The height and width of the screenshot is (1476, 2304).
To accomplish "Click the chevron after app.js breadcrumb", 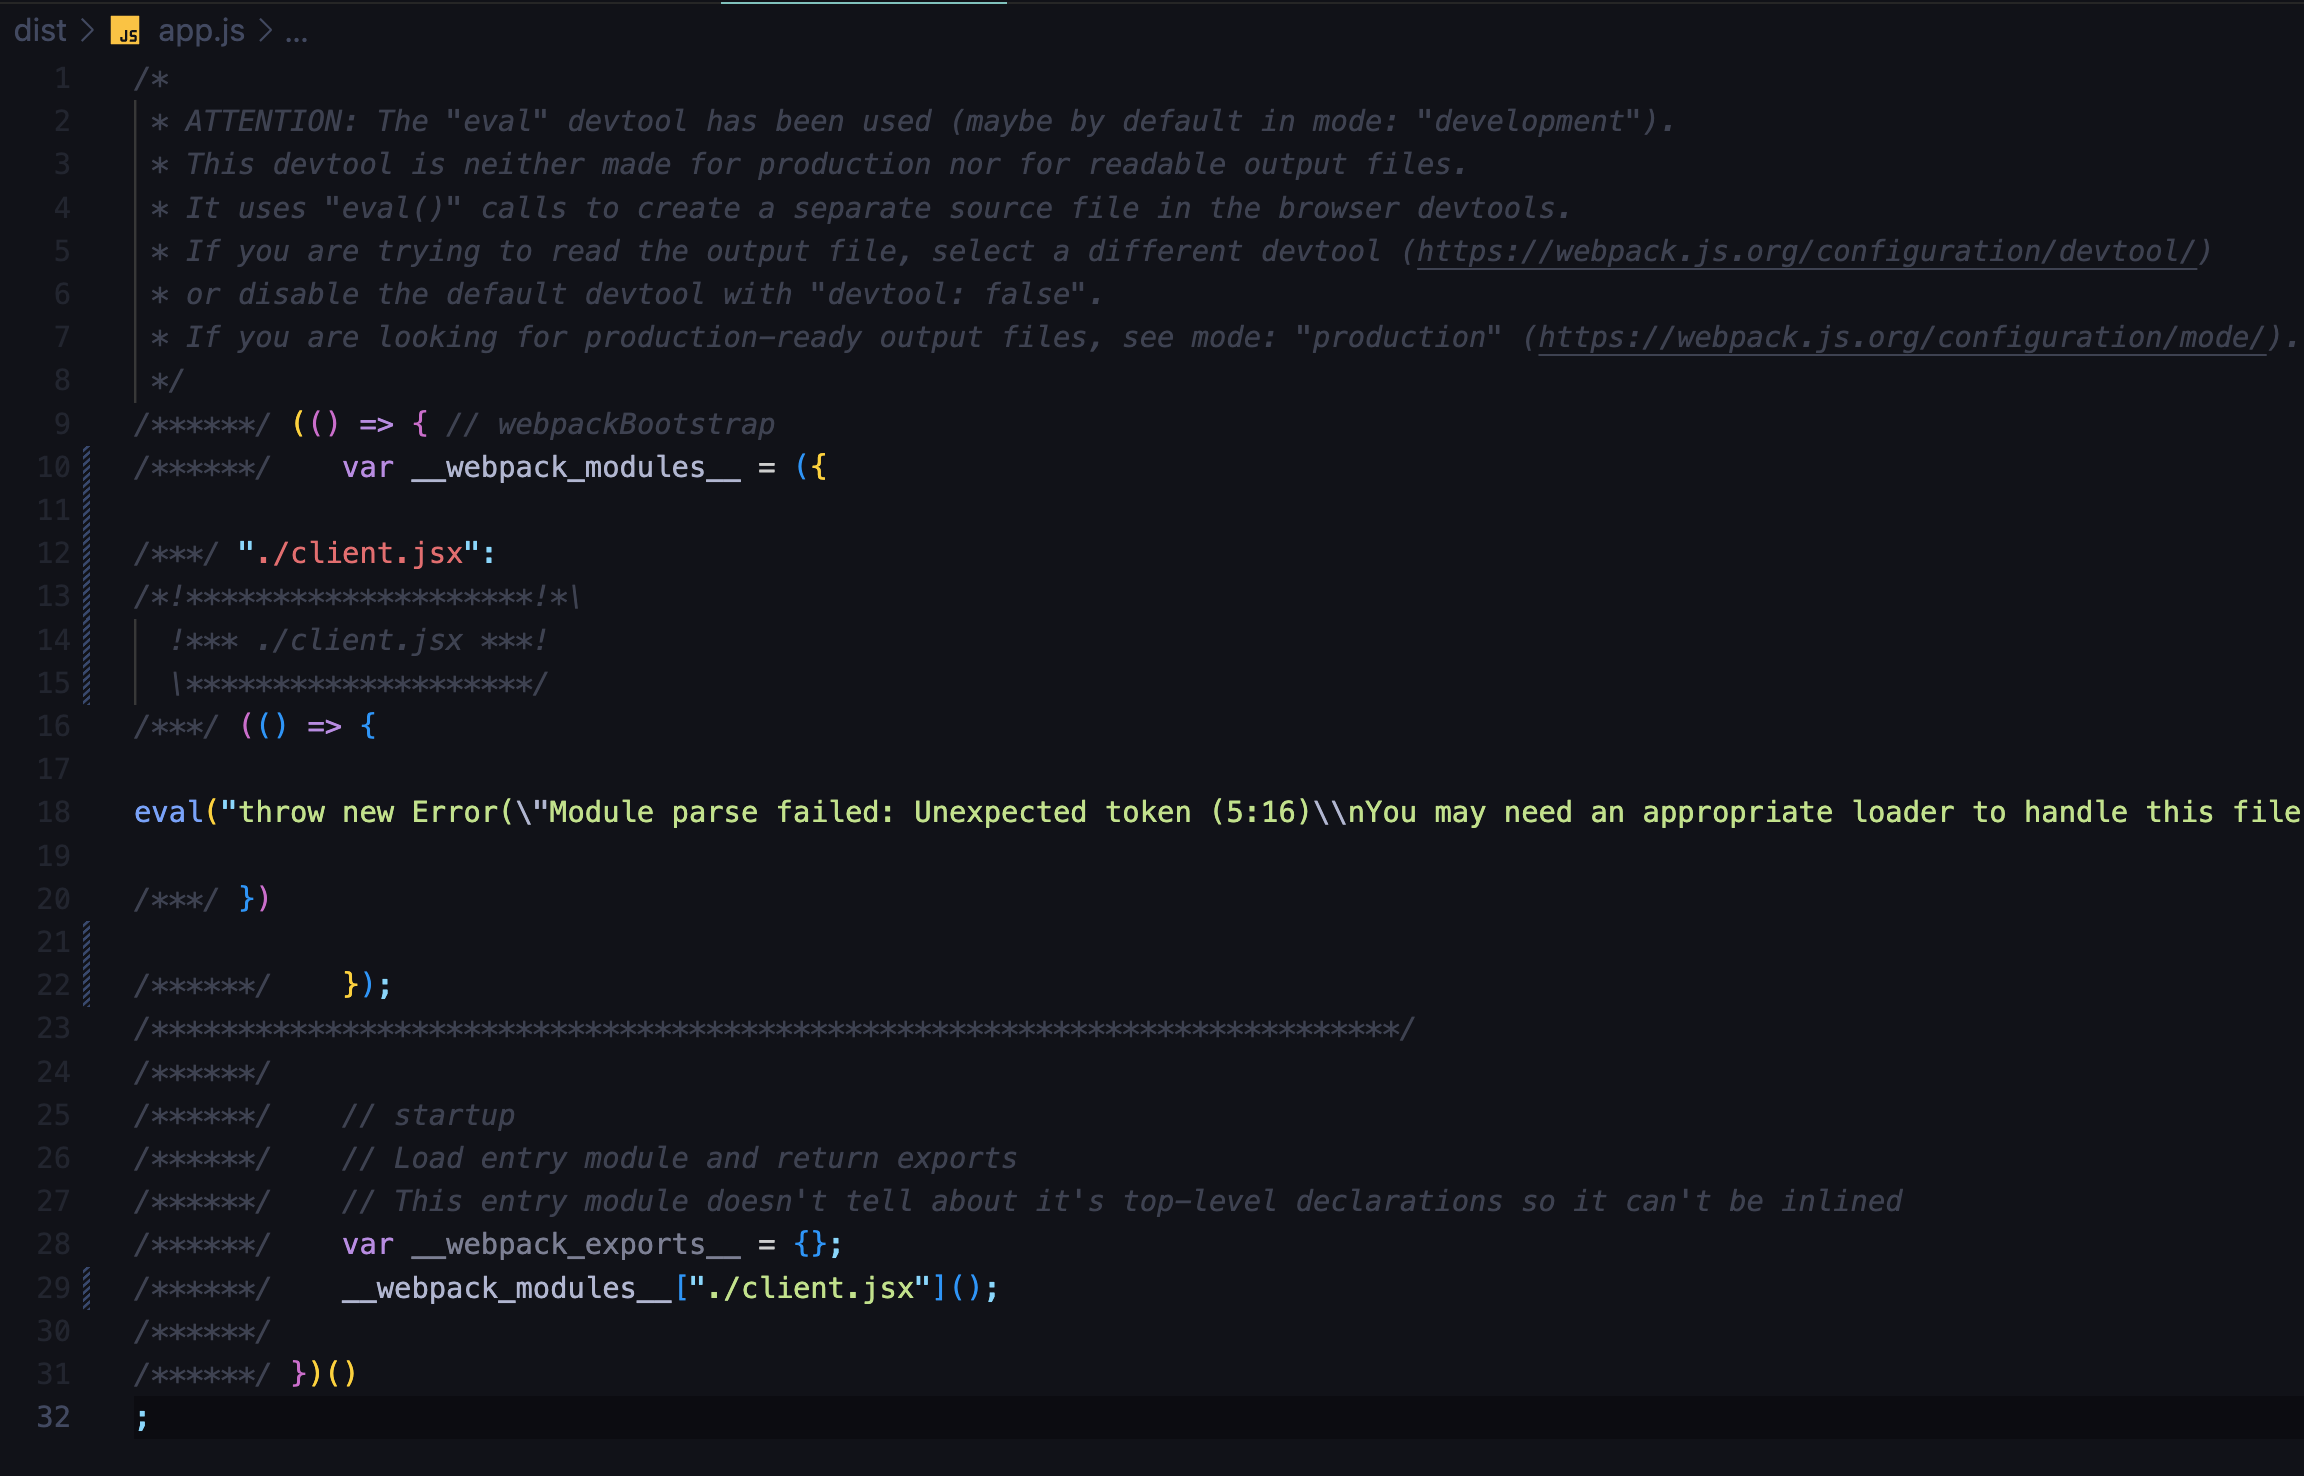I will [265, 31].
